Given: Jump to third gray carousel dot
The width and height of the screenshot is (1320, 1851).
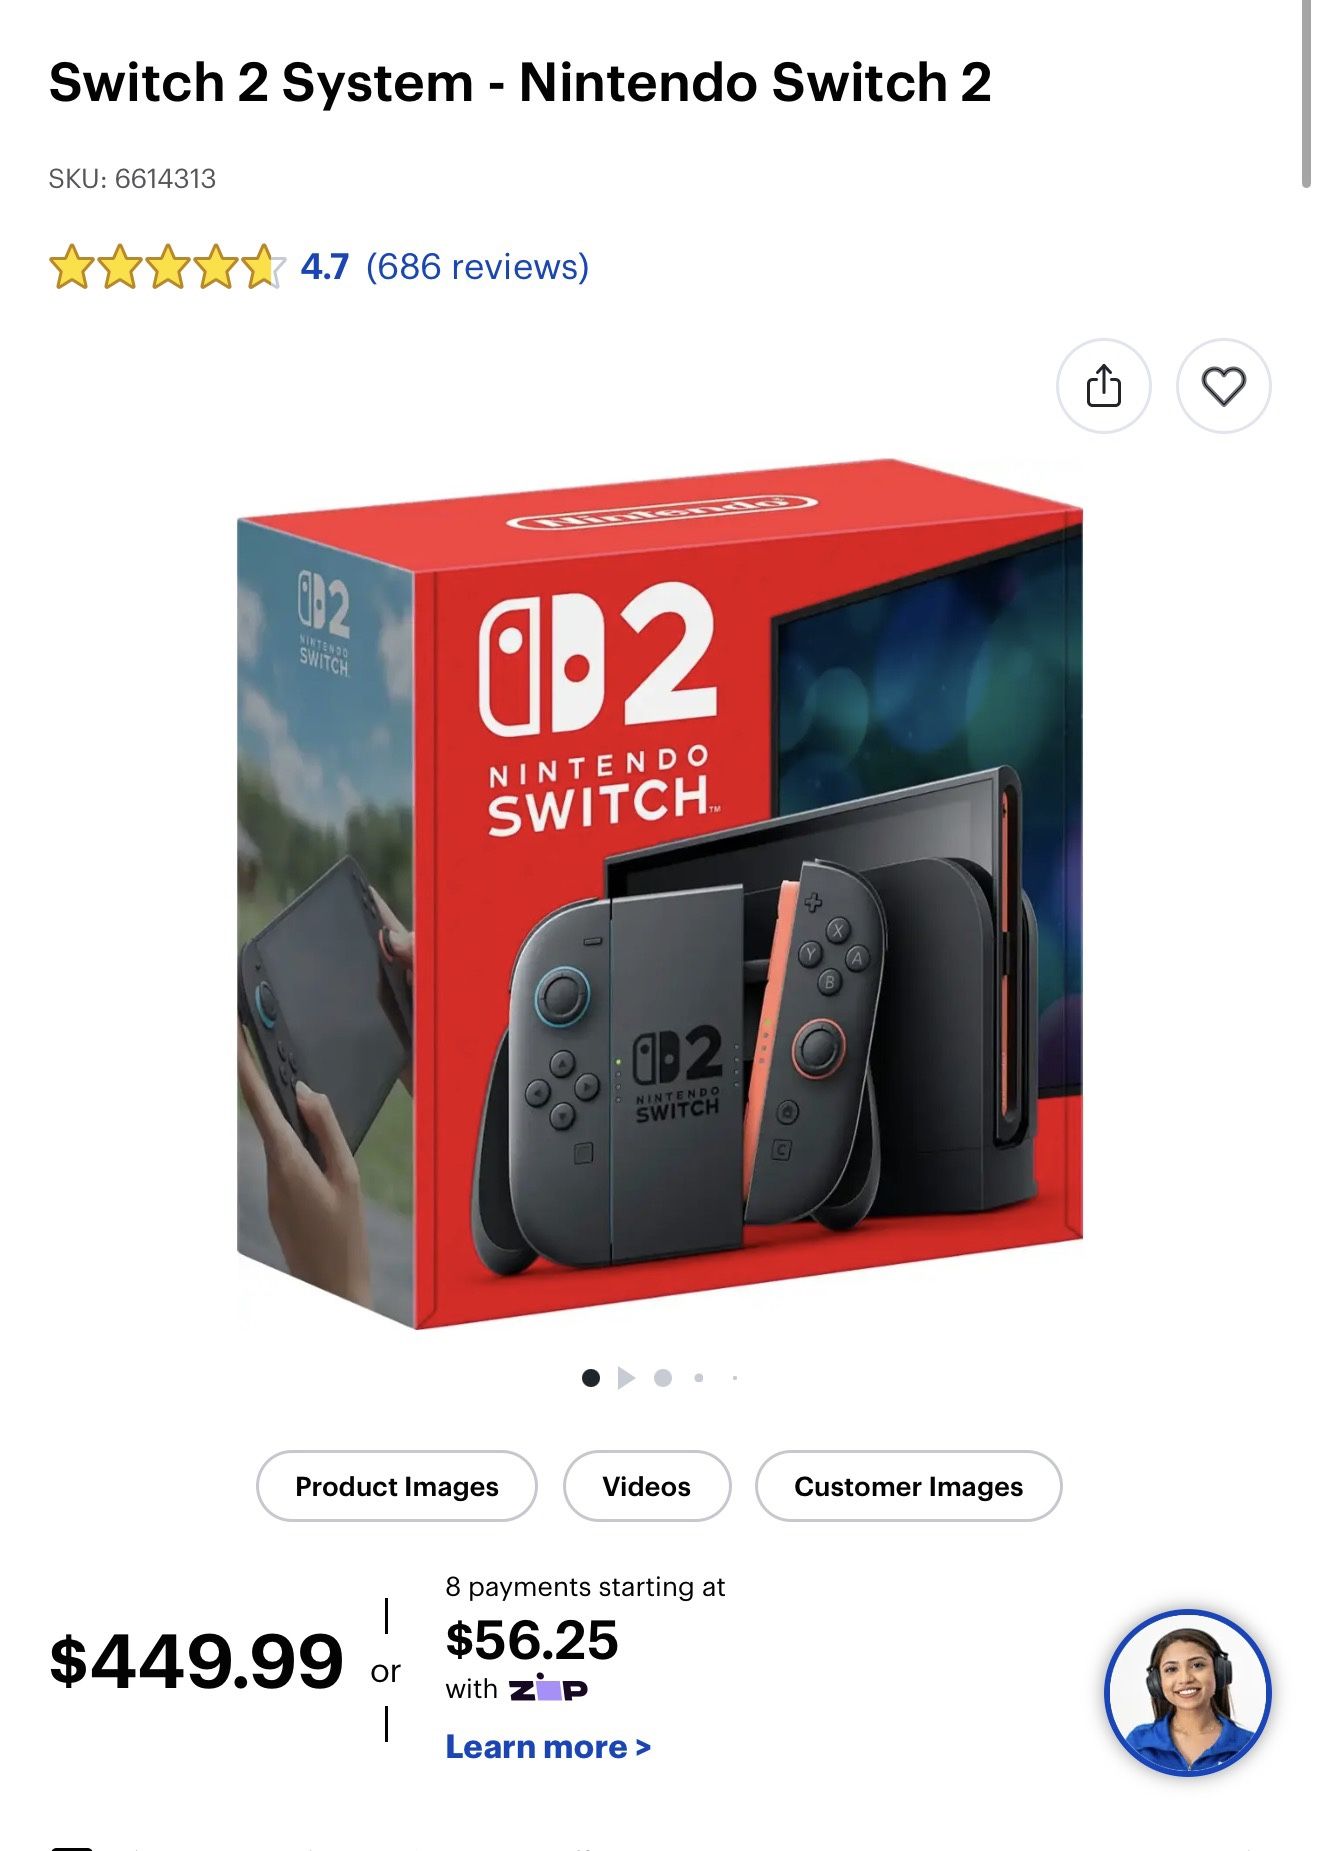Looking at the screenshot, I should (x=662, y=1378).
